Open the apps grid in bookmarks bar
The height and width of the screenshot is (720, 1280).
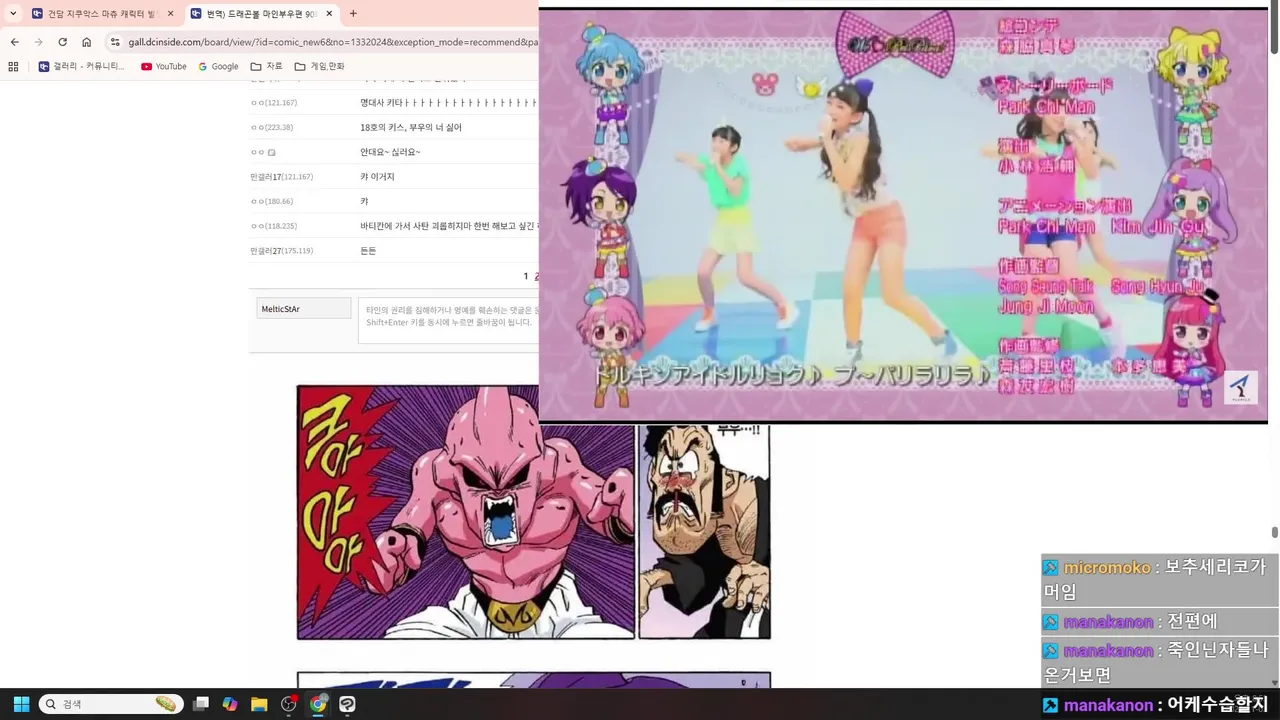(x=13, y=67)
